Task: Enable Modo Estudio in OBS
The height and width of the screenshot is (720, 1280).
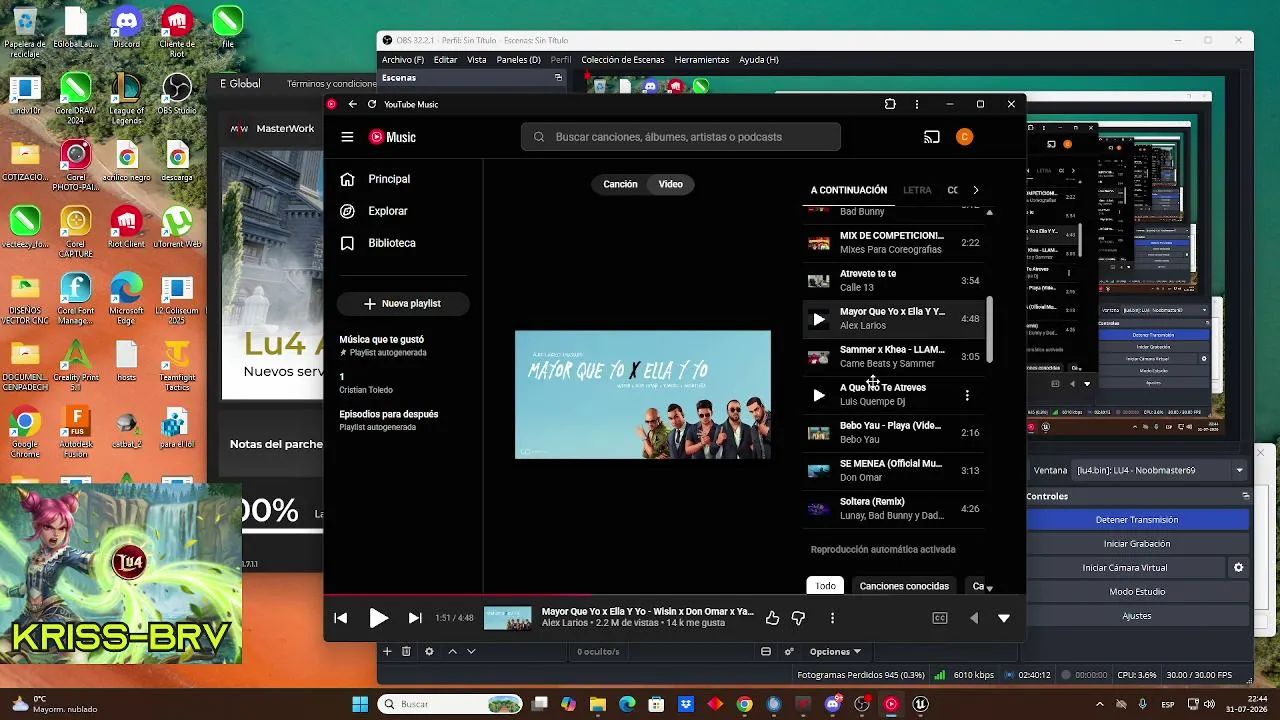Action: click(1137, 592)
